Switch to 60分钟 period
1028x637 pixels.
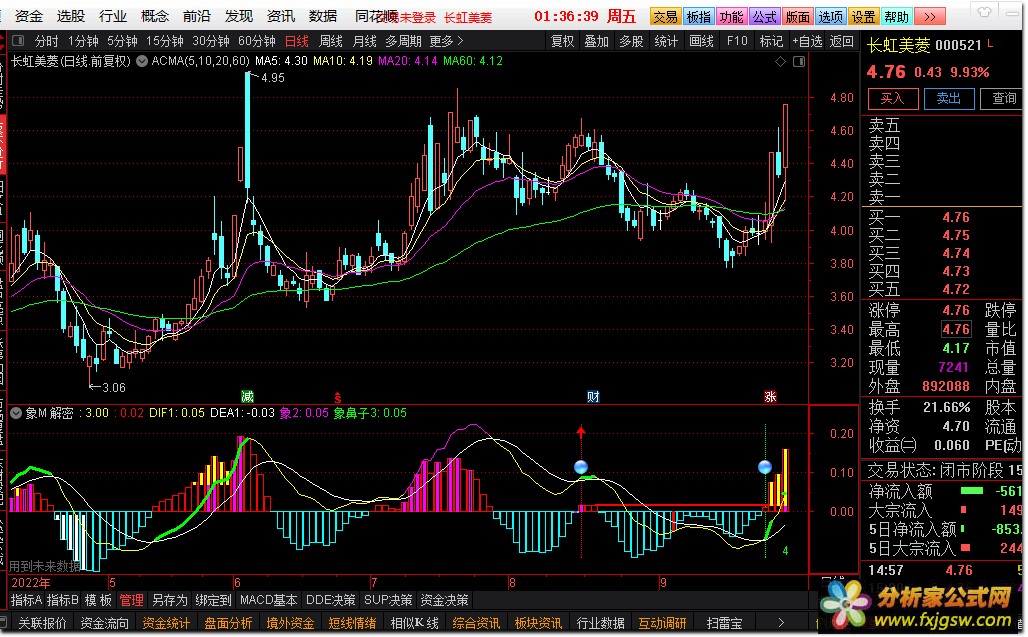256,41
